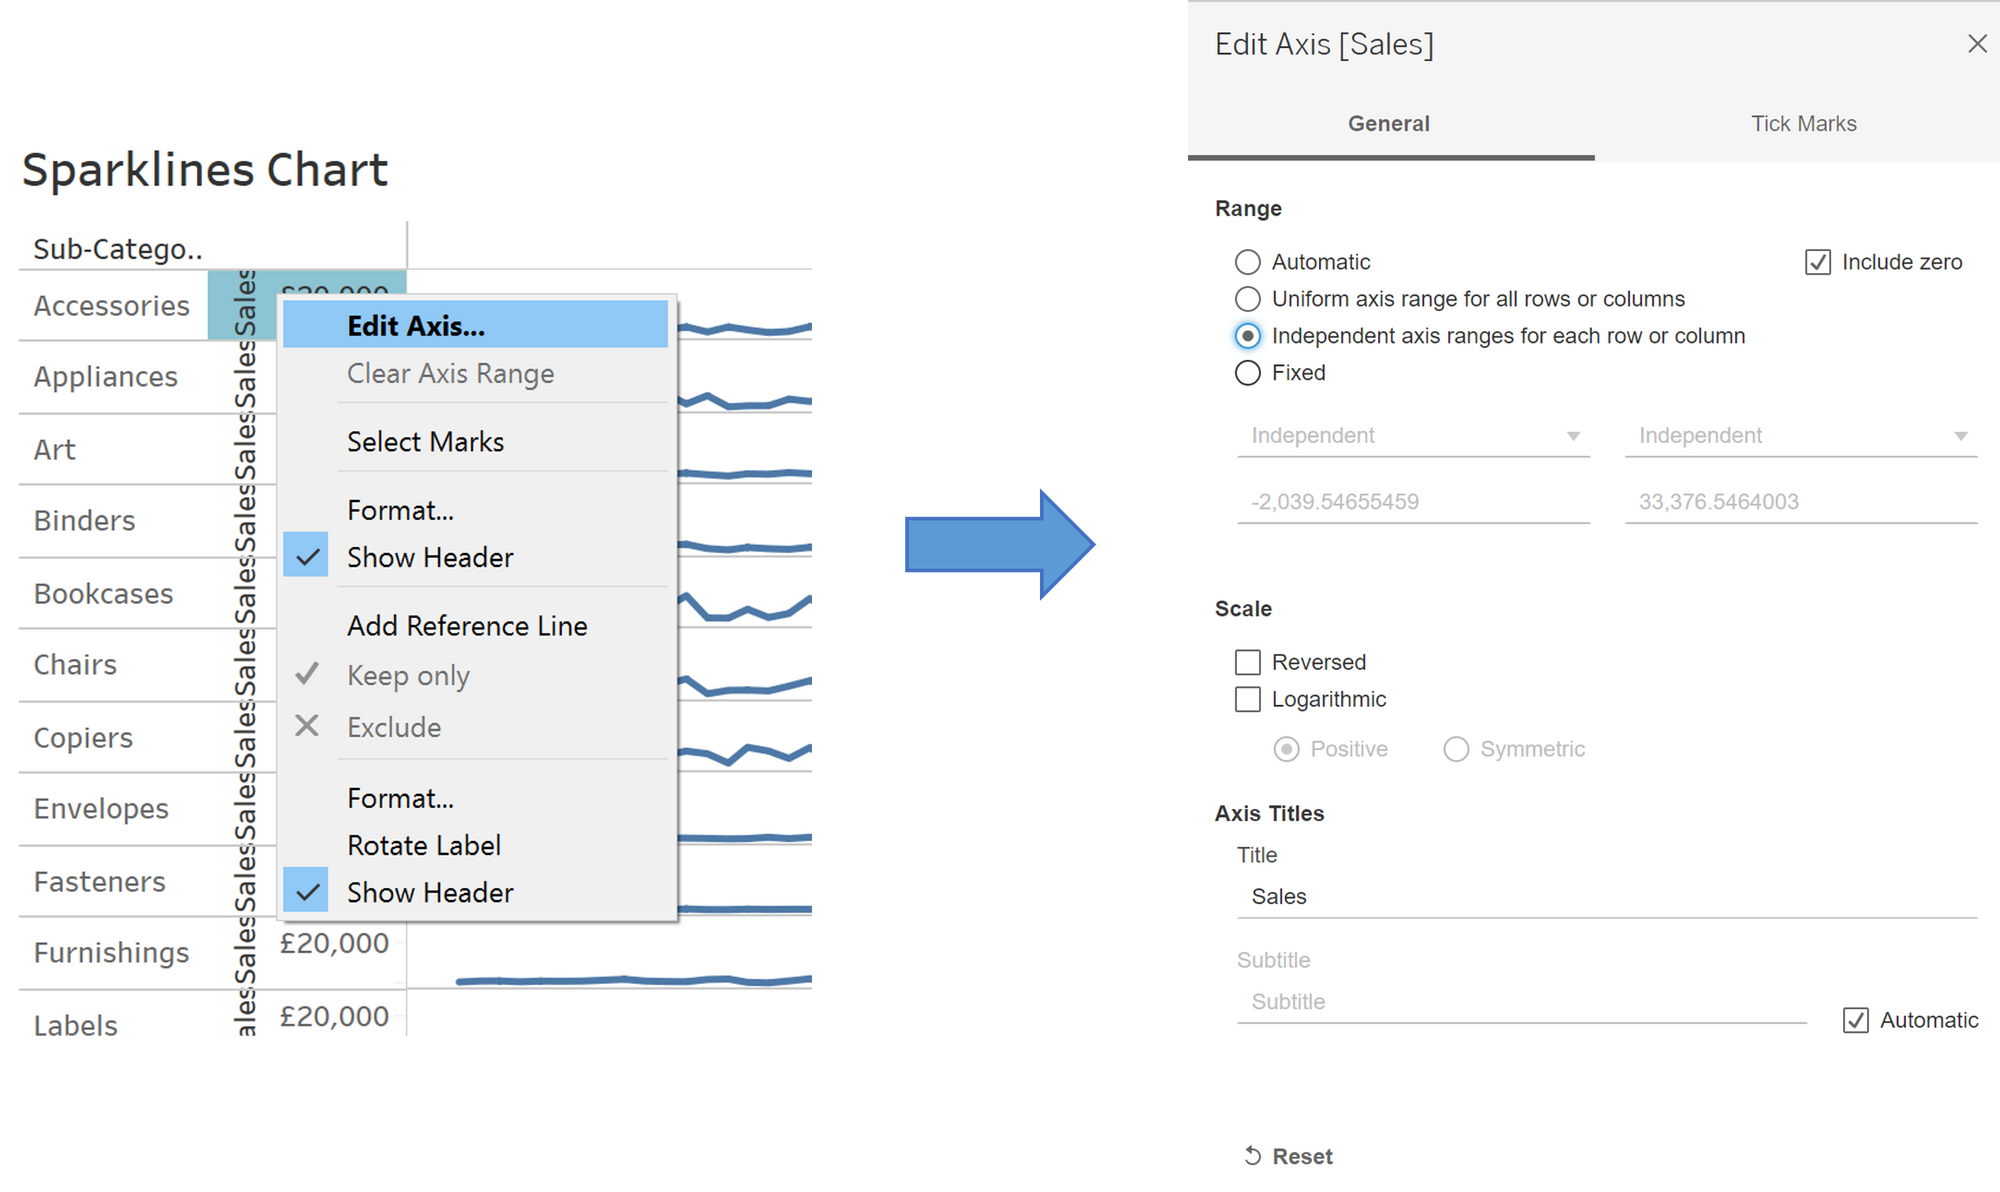Enable the Logarithmic scale checkbox
The height and width of the screenshot is (1192, 2000).
click(x=1248, y=699)
